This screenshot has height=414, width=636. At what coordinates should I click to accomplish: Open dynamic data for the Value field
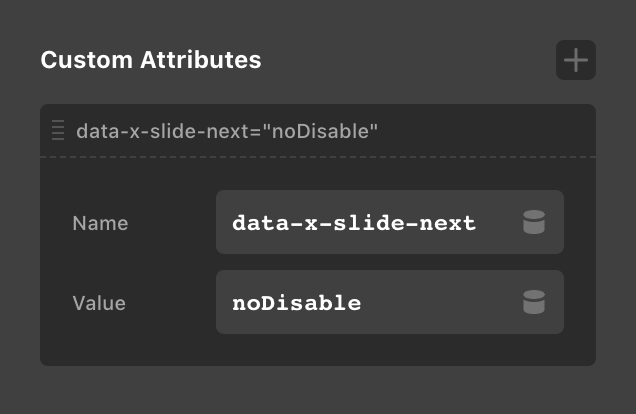(534, 302)
